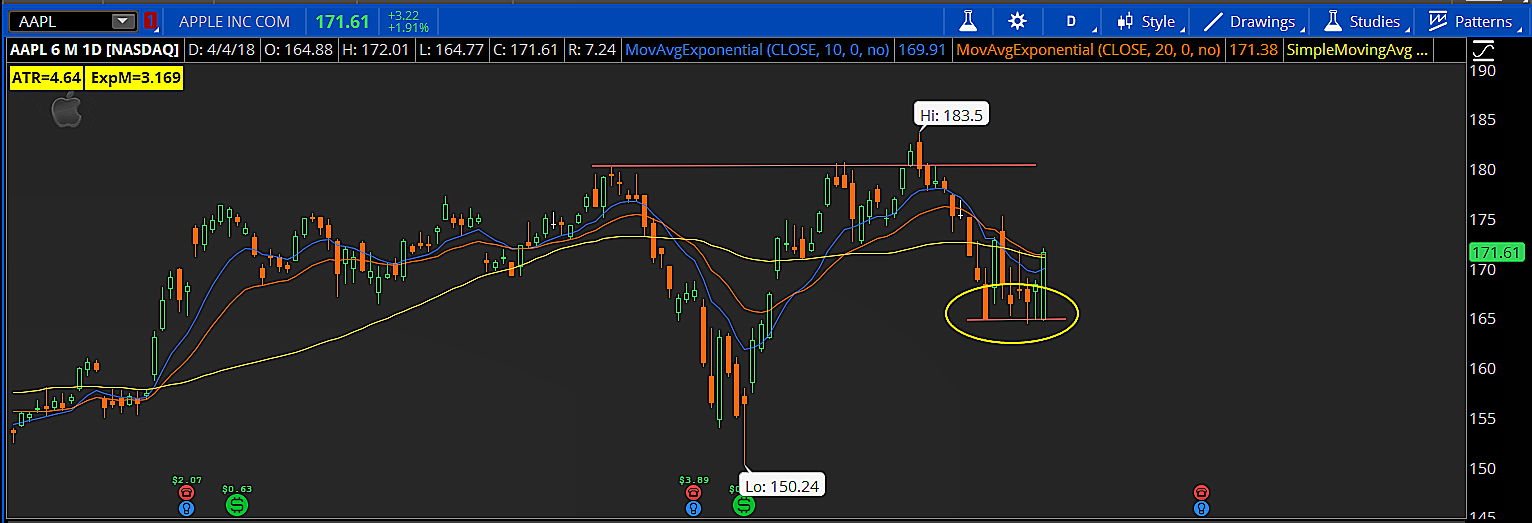Click the 171.61 last price in the toolbar
Screen dimensions: 1532x523
pyautogui.click(x=342, y=21)
